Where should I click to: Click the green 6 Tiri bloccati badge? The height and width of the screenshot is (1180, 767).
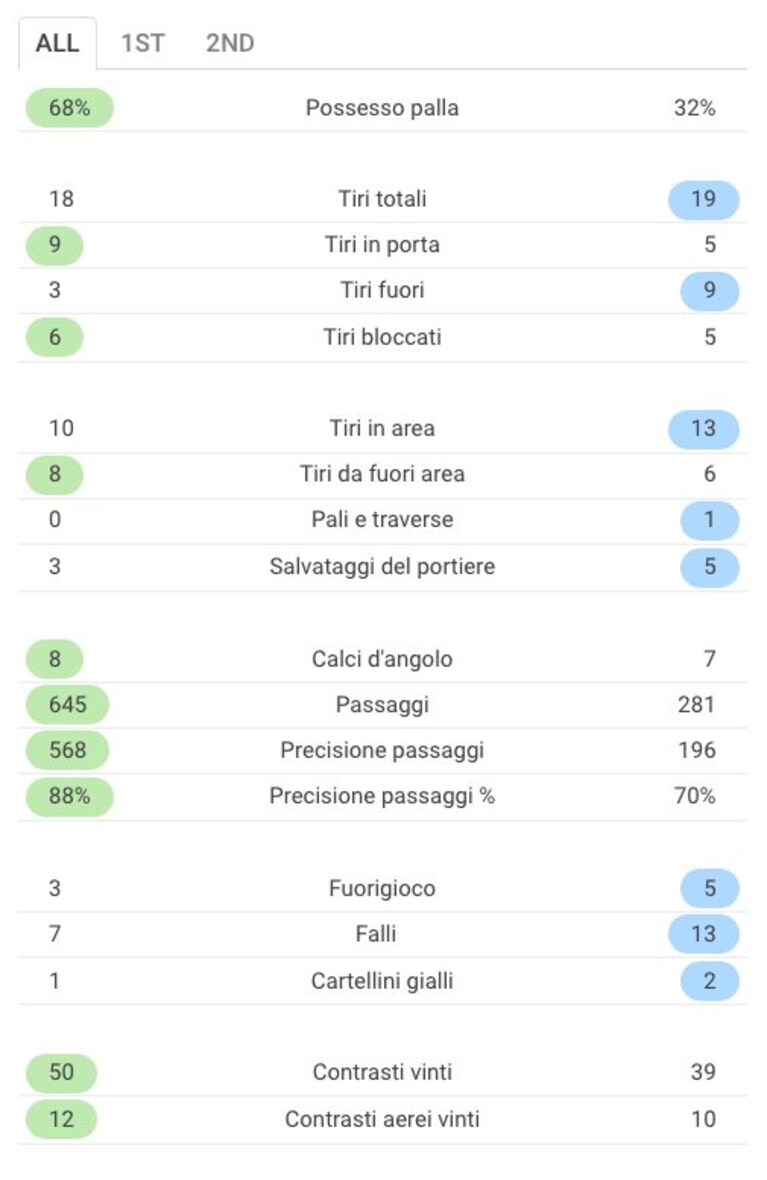[x=54, y=337]
